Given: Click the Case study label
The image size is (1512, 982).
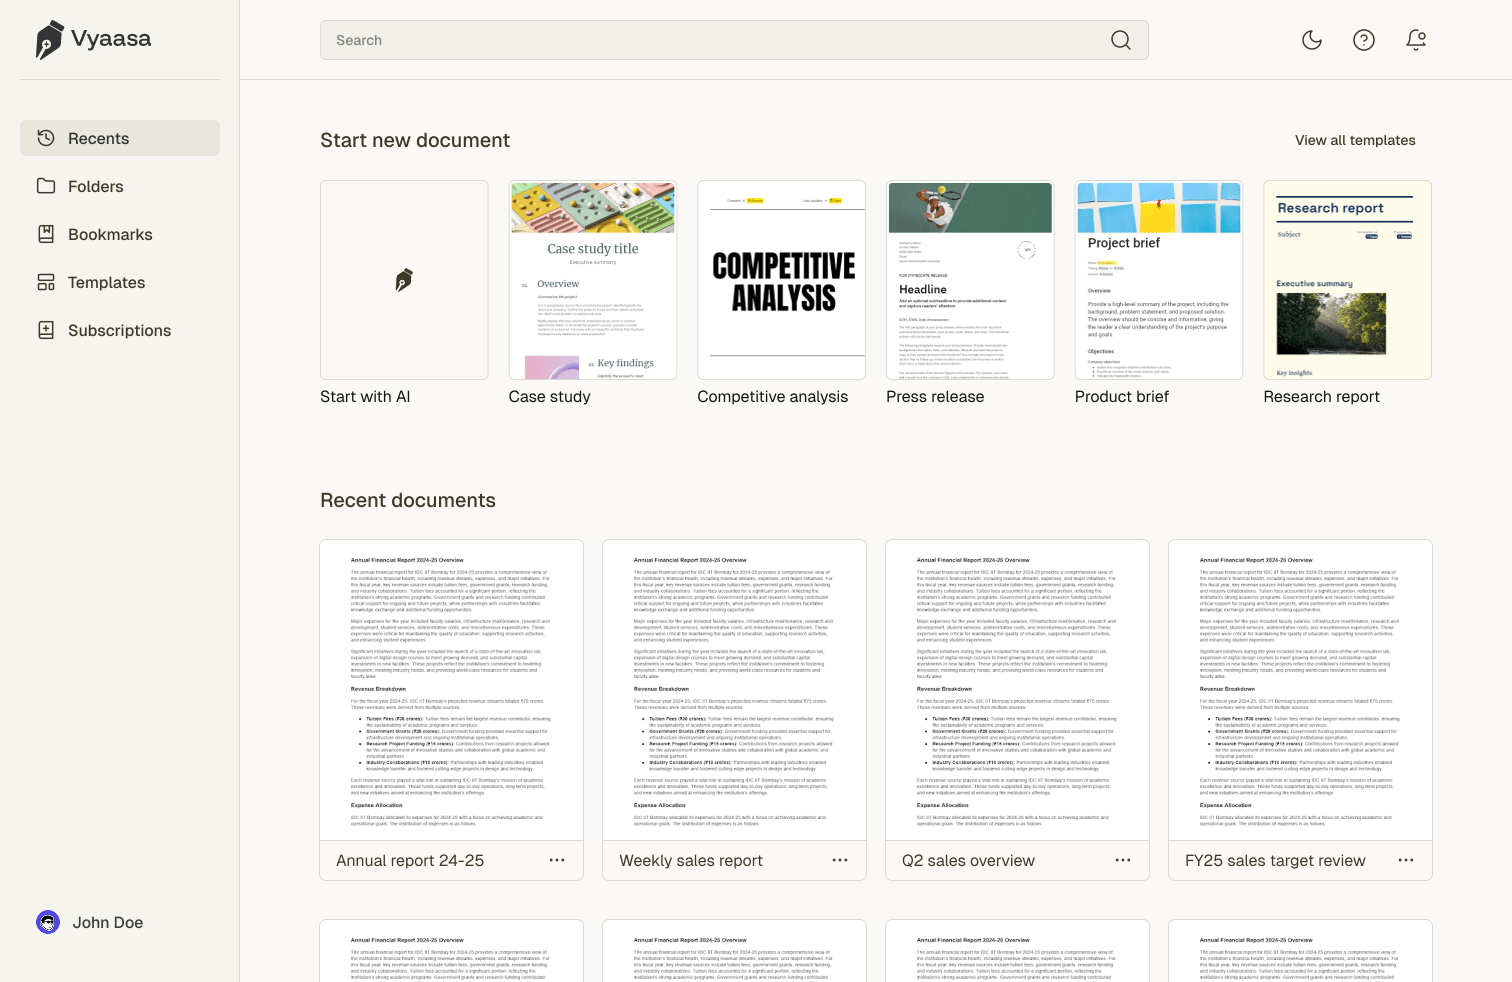Looking at the screenshot, I should click(x=549, y=396).
